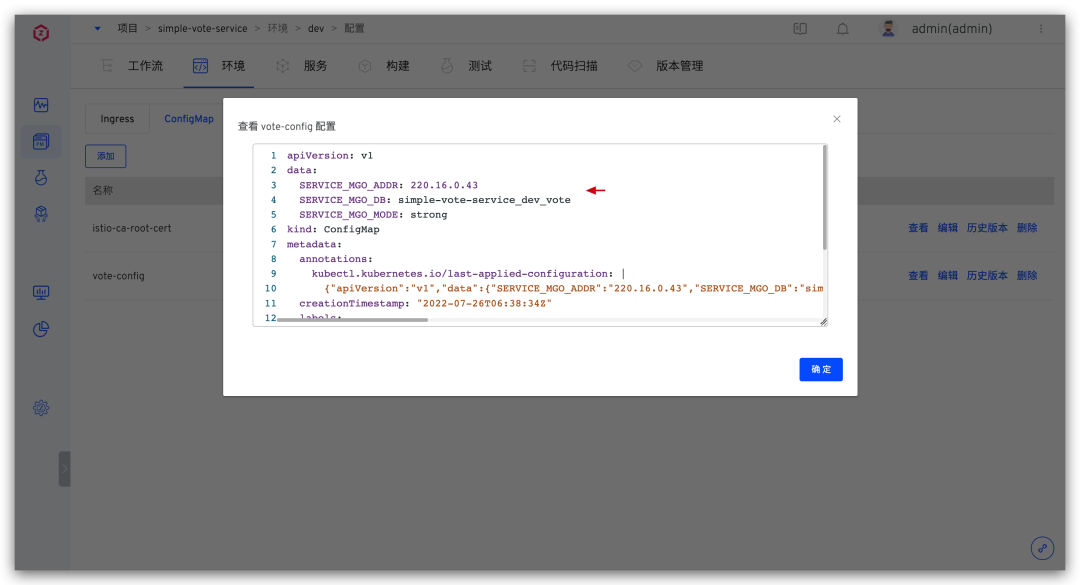Select the project management icon in sidebar
Viewport: 1080px width, 585px height.
(x=40, y=141)
